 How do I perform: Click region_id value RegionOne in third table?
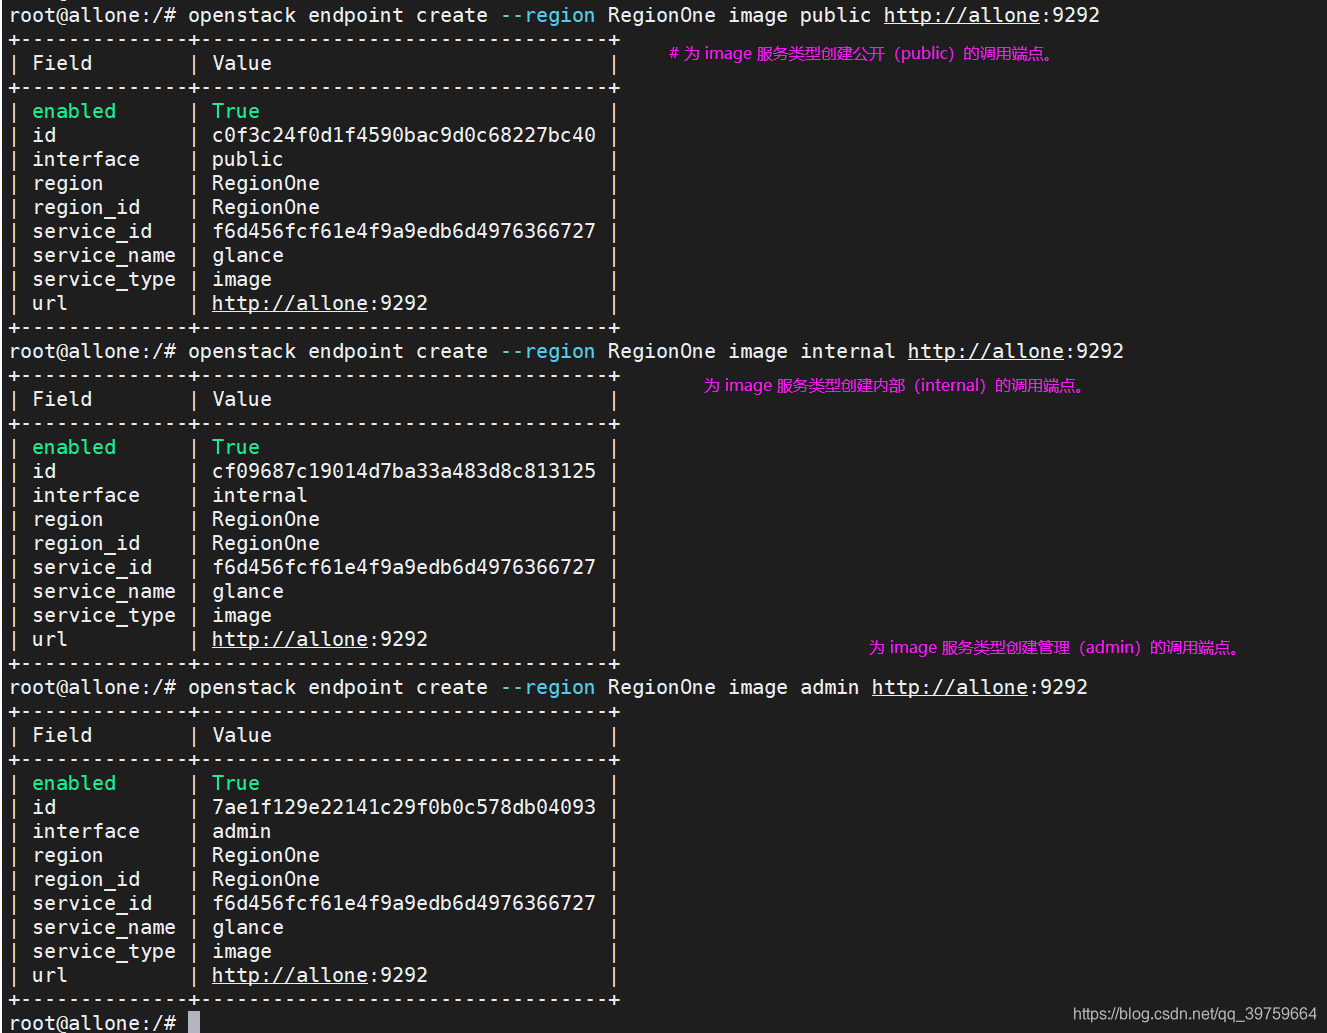[266, 880]
